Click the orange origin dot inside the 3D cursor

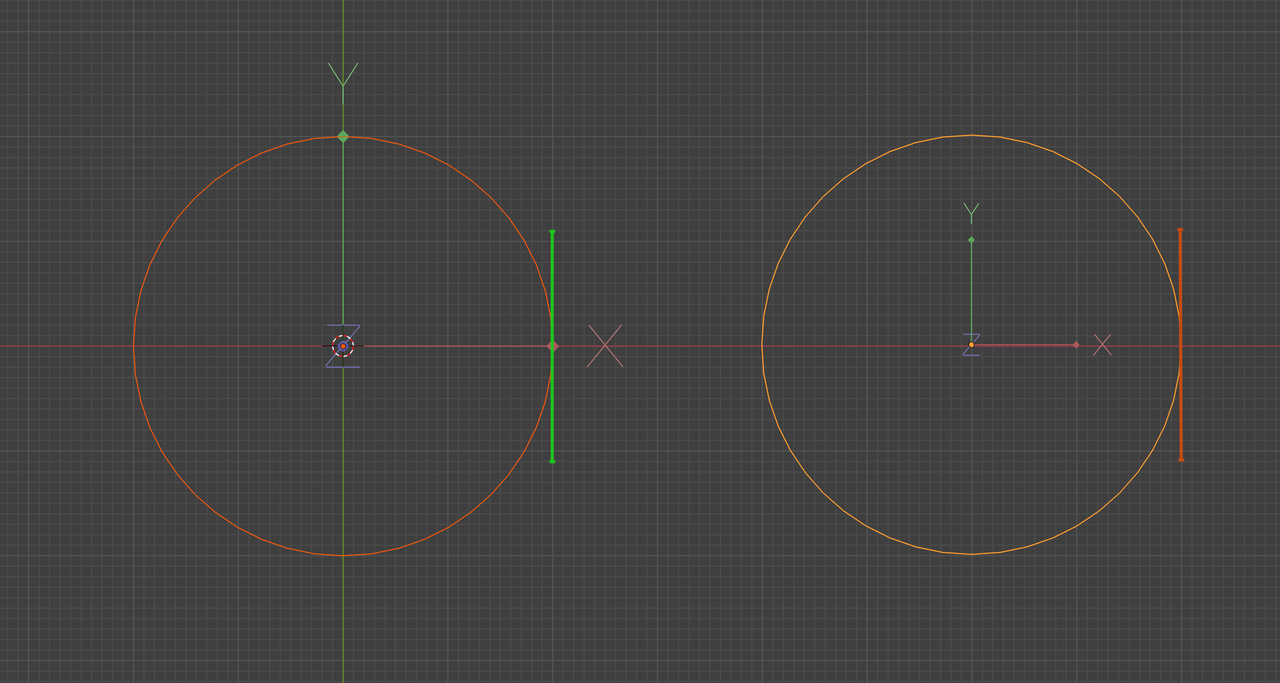343,346
